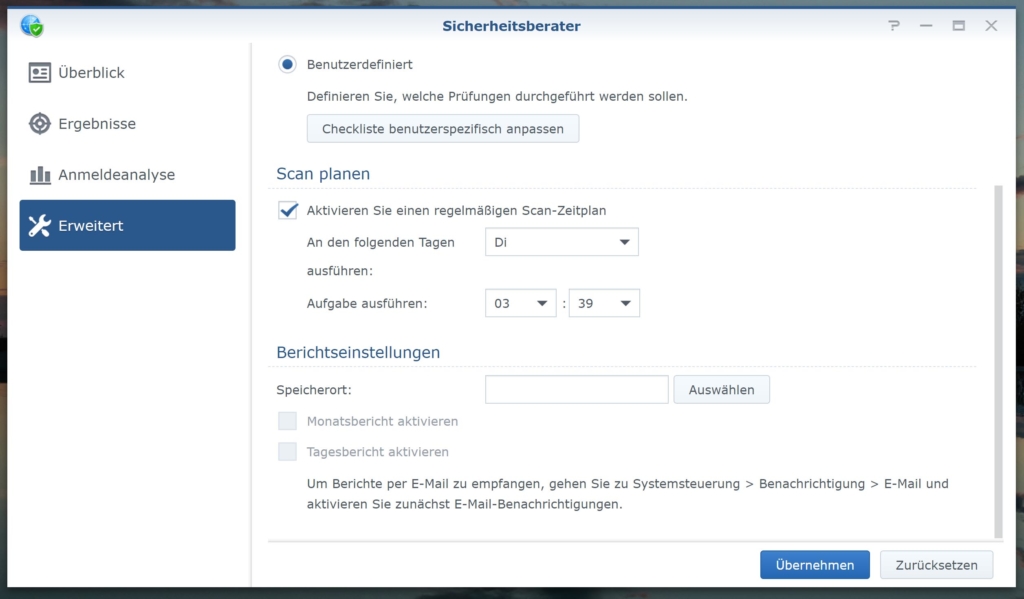
Task: Switch to the Ergebnisse tab
Action: 97,124
